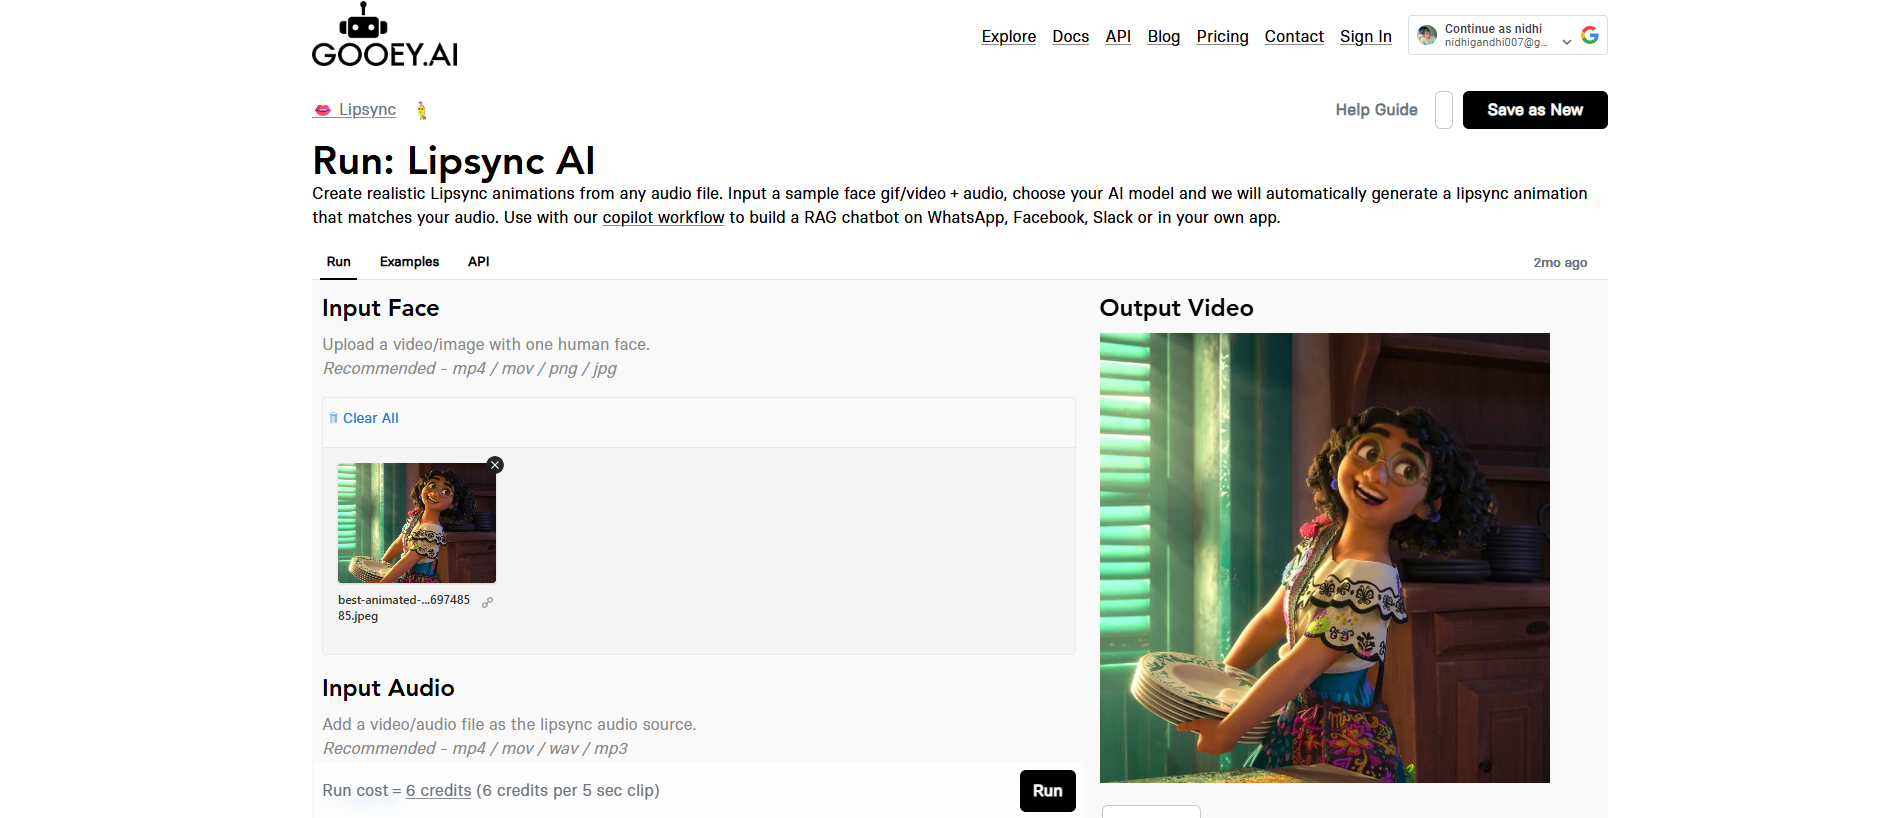Click the 'Input Face' heading
Image resolution: width=1899 pixels, height=818 pixels.
(x=381, y=308)
